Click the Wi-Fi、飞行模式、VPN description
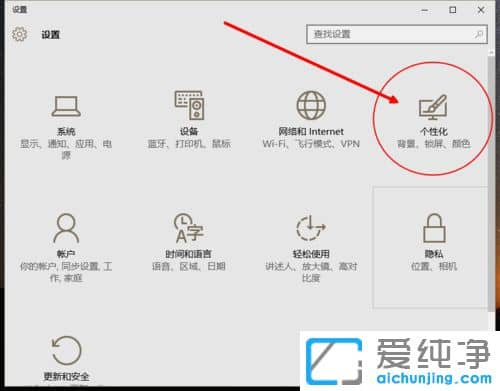 tap(311, 144)
